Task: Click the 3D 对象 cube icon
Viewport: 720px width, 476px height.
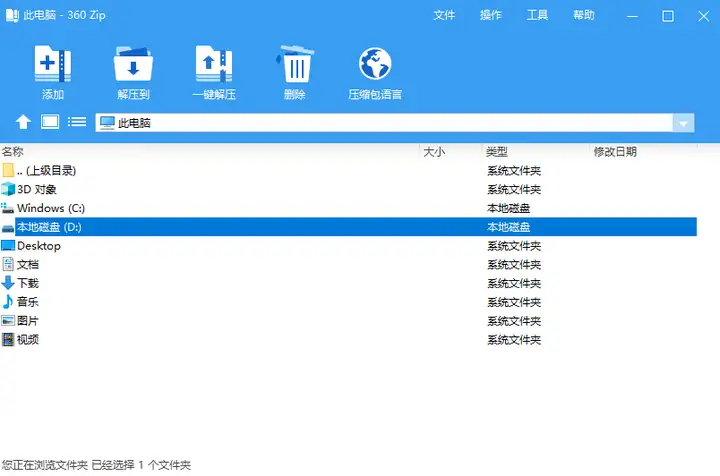Action: [x=8, y=189]
